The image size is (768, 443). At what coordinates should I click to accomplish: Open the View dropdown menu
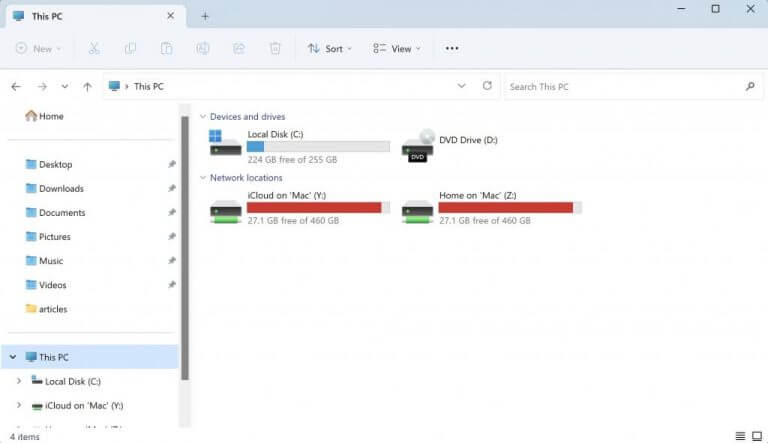click(397, 49)
